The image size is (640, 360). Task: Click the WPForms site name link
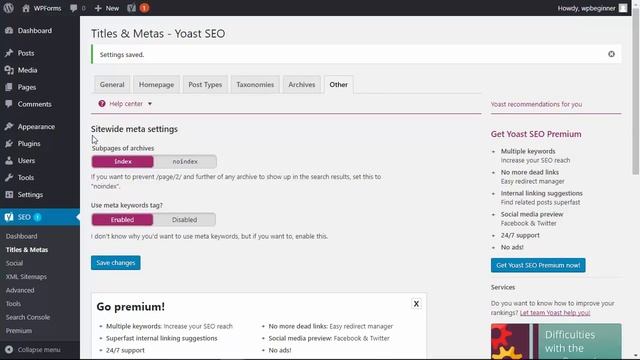click(47, 8)
